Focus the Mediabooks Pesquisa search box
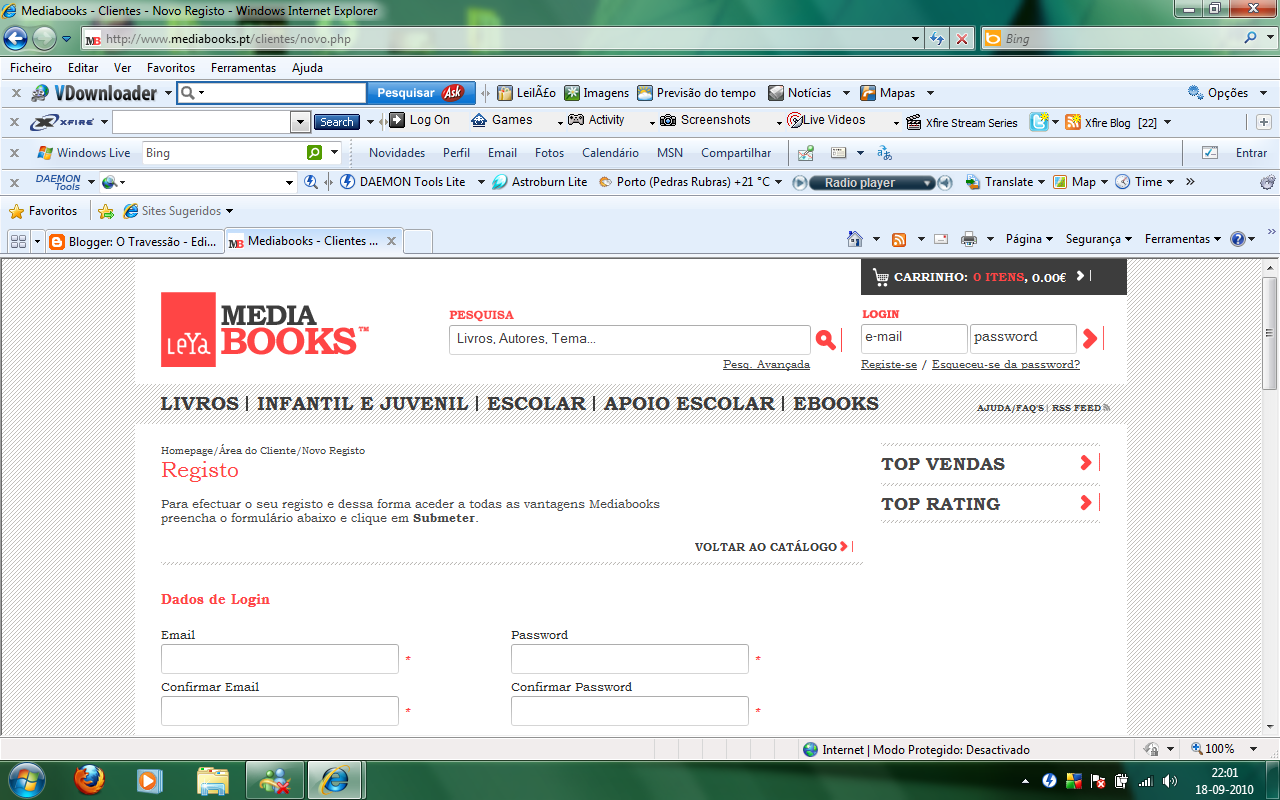 point(630,339)
